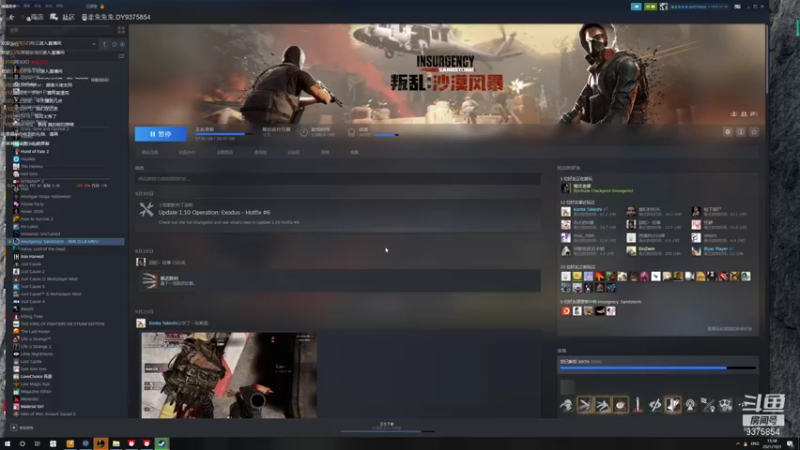The height and width of the screenshot is (450, 800).
Task: Switch library to grid view icon
Action: (x=121, y=30)
